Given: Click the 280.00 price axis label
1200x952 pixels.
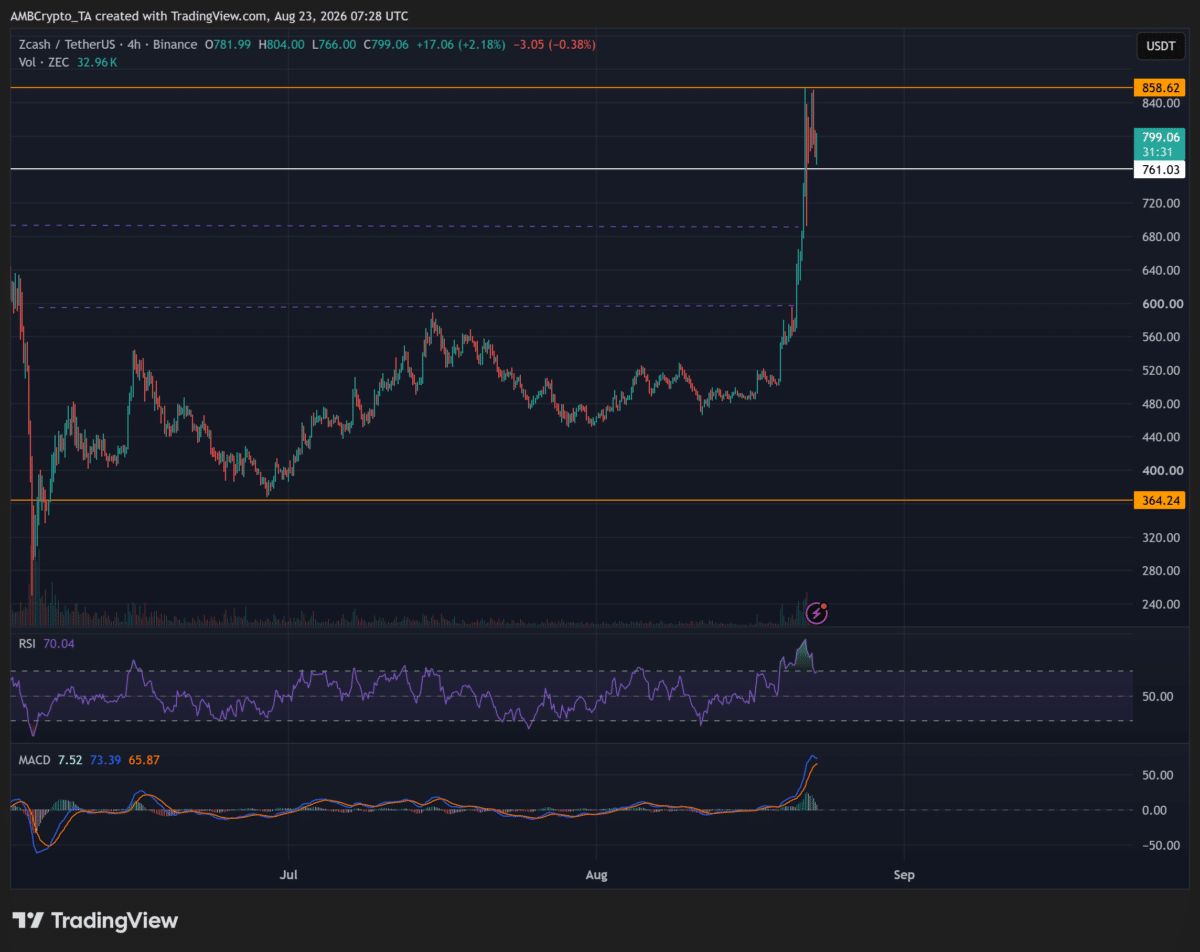Looking at the screenshot, I should pyautogui.click(x=1162, y=571).
